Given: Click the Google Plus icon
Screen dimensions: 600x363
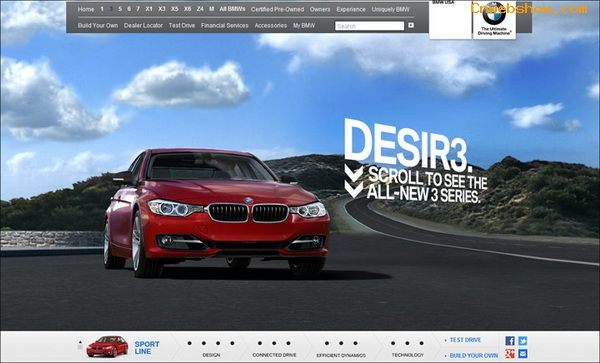Looking at the screenshot, I should (510, 353).
